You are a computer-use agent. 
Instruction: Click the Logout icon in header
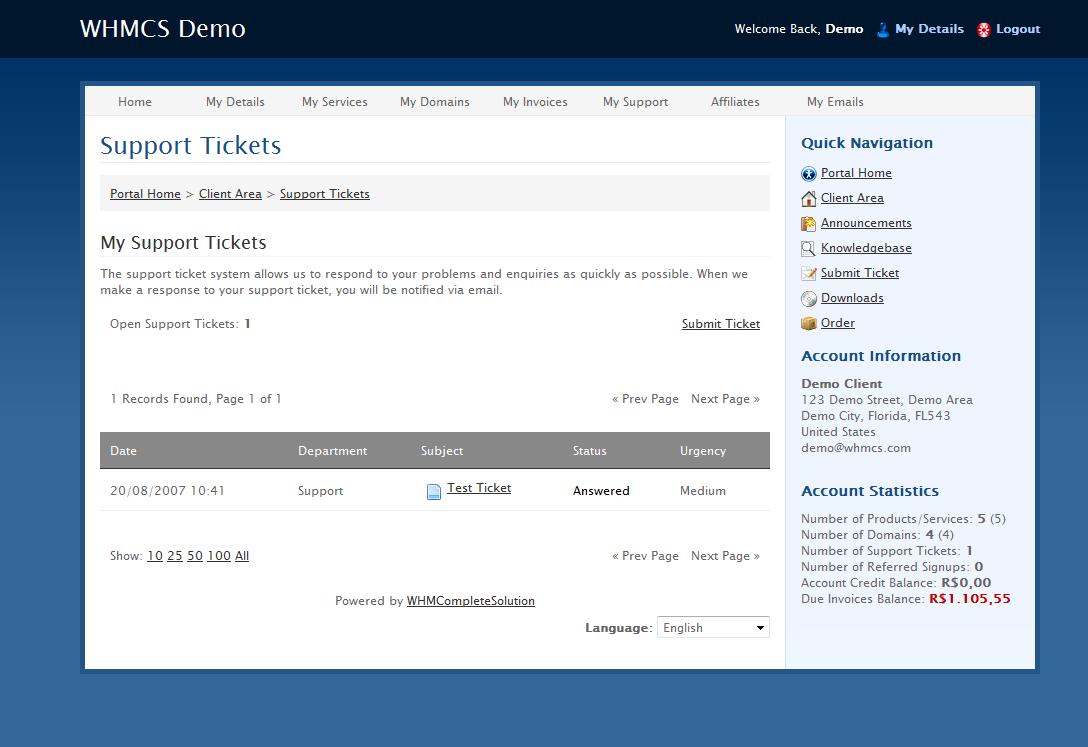tap(984, 30)
